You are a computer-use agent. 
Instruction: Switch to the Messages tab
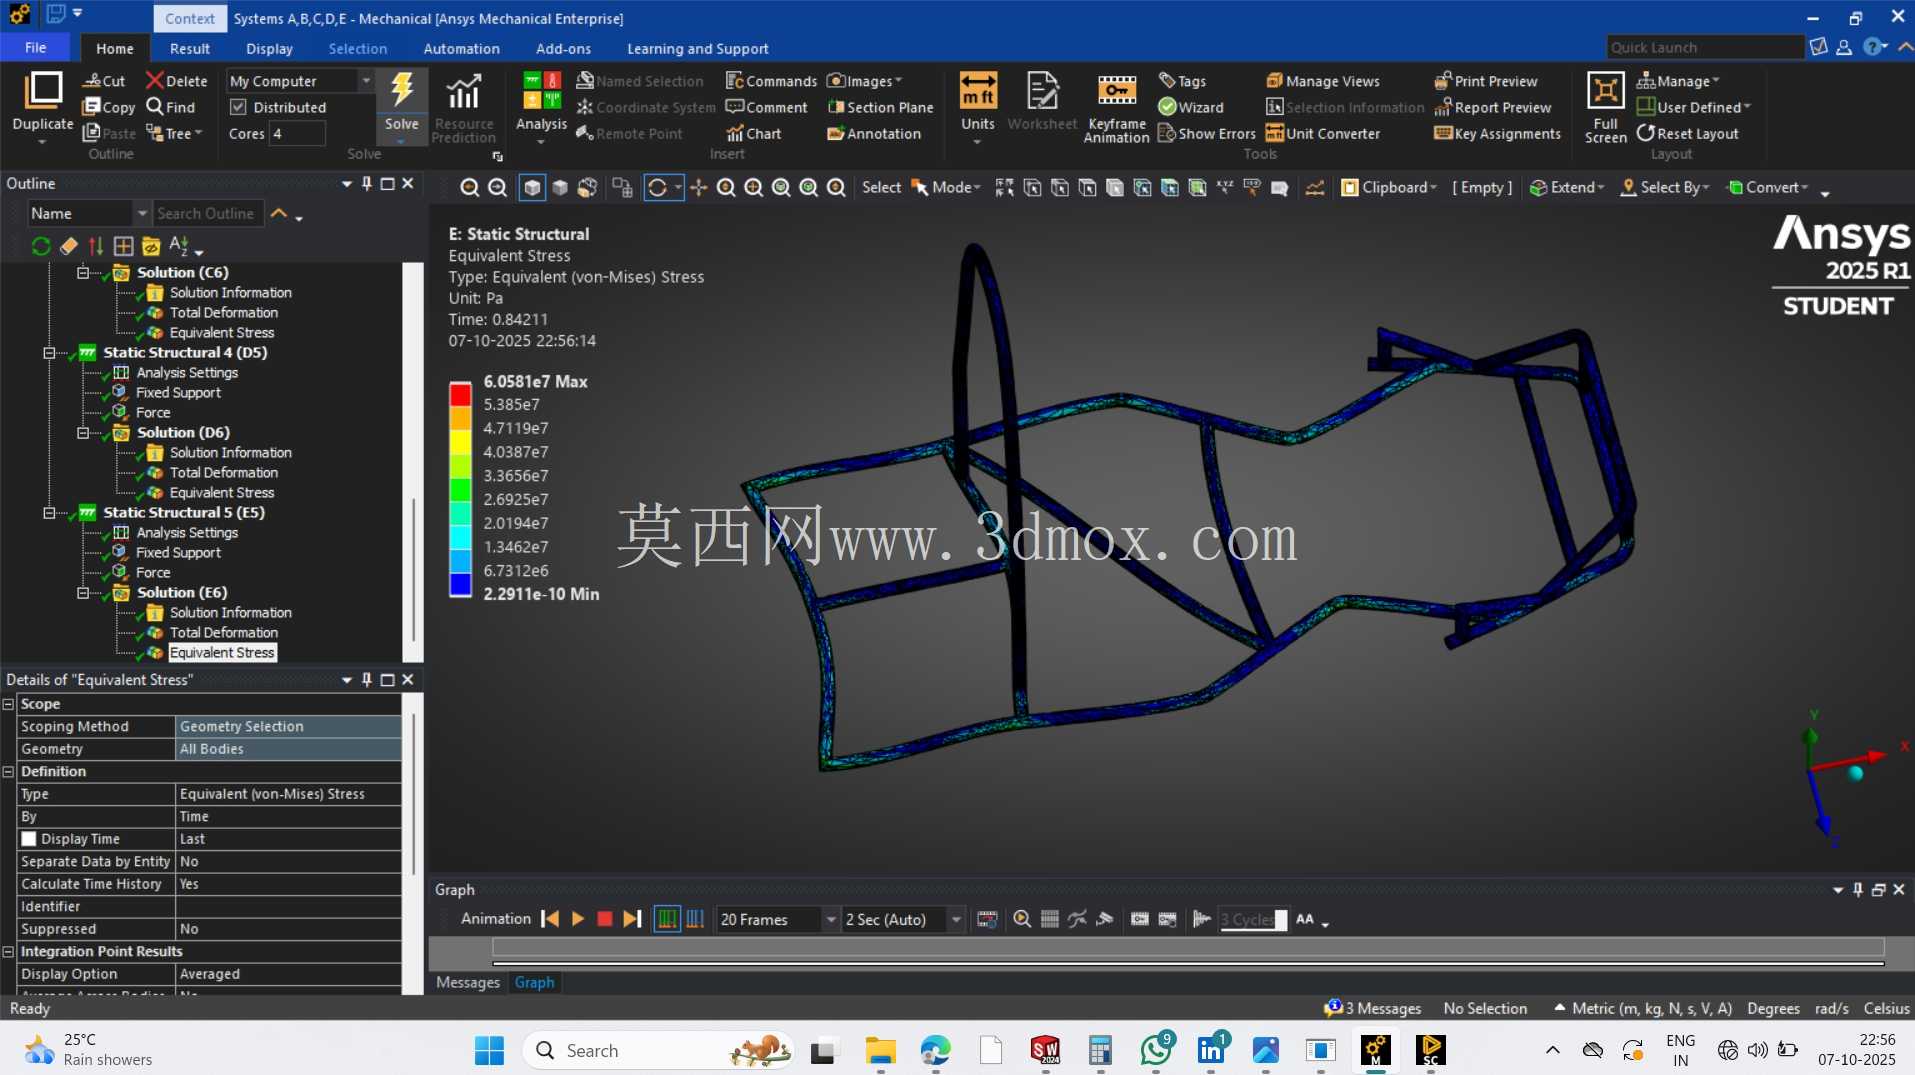coord(467,982)
